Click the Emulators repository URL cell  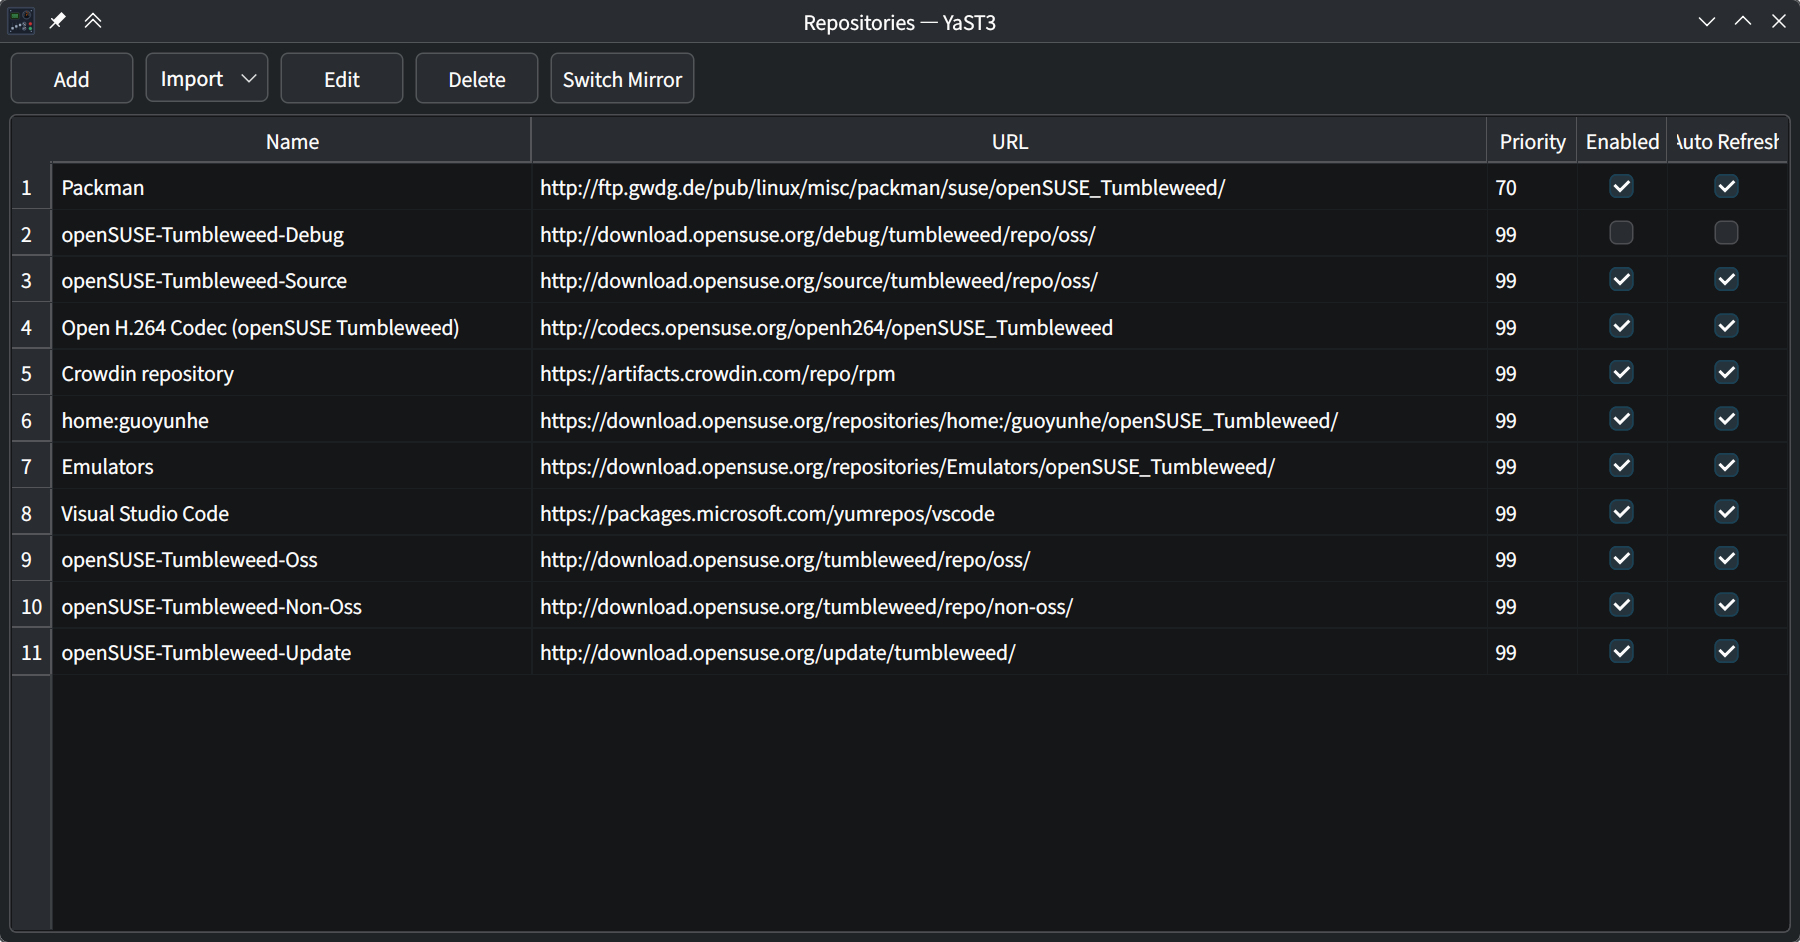coord(1009,467)
